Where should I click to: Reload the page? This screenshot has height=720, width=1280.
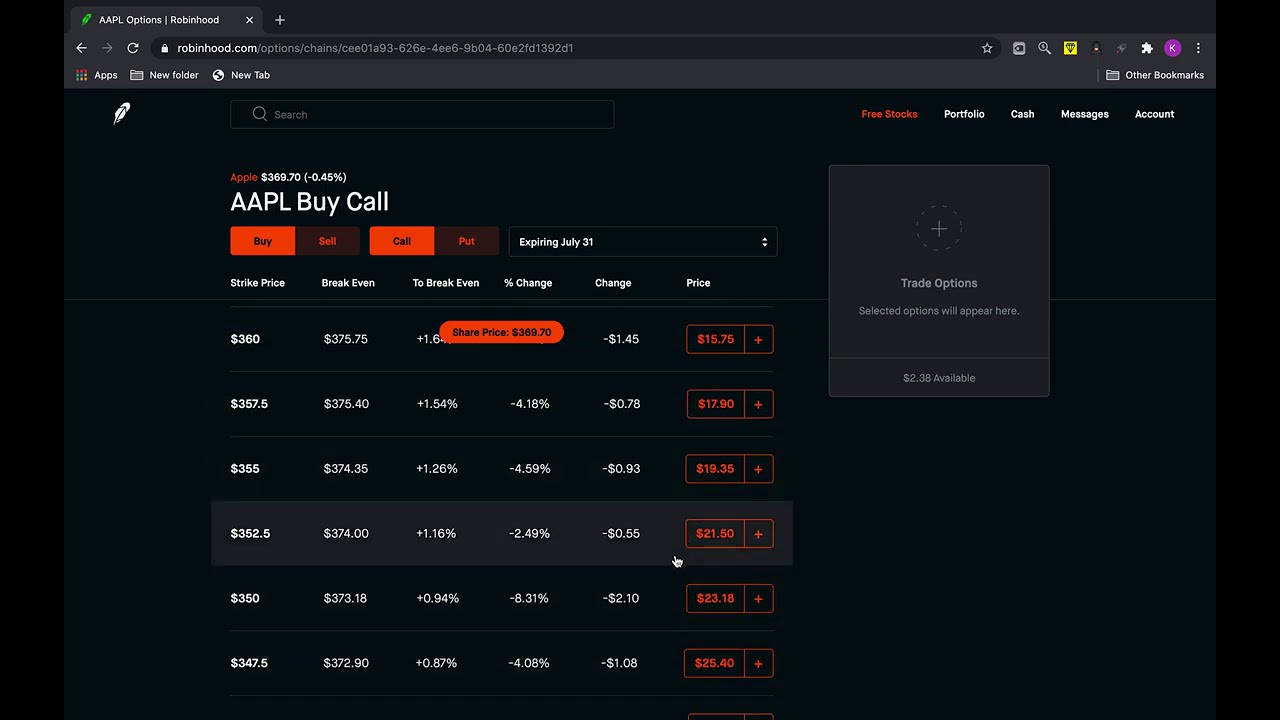(x=132, y=48)
